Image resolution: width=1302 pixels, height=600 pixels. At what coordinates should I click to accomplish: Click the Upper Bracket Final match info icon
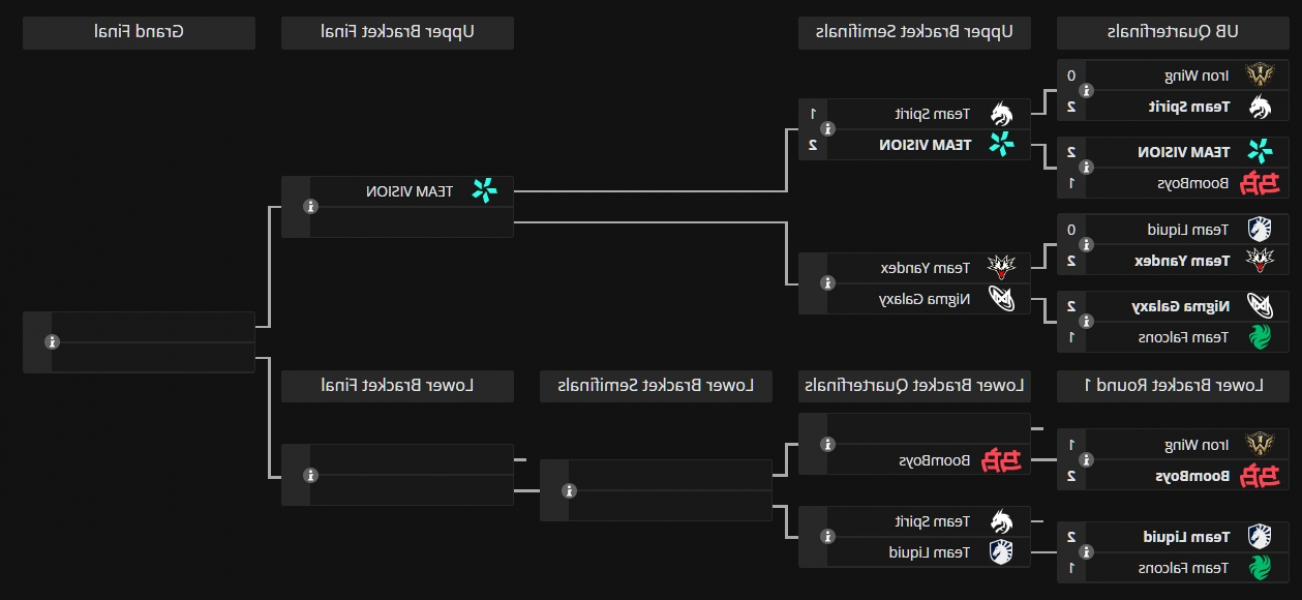point(310,207)
